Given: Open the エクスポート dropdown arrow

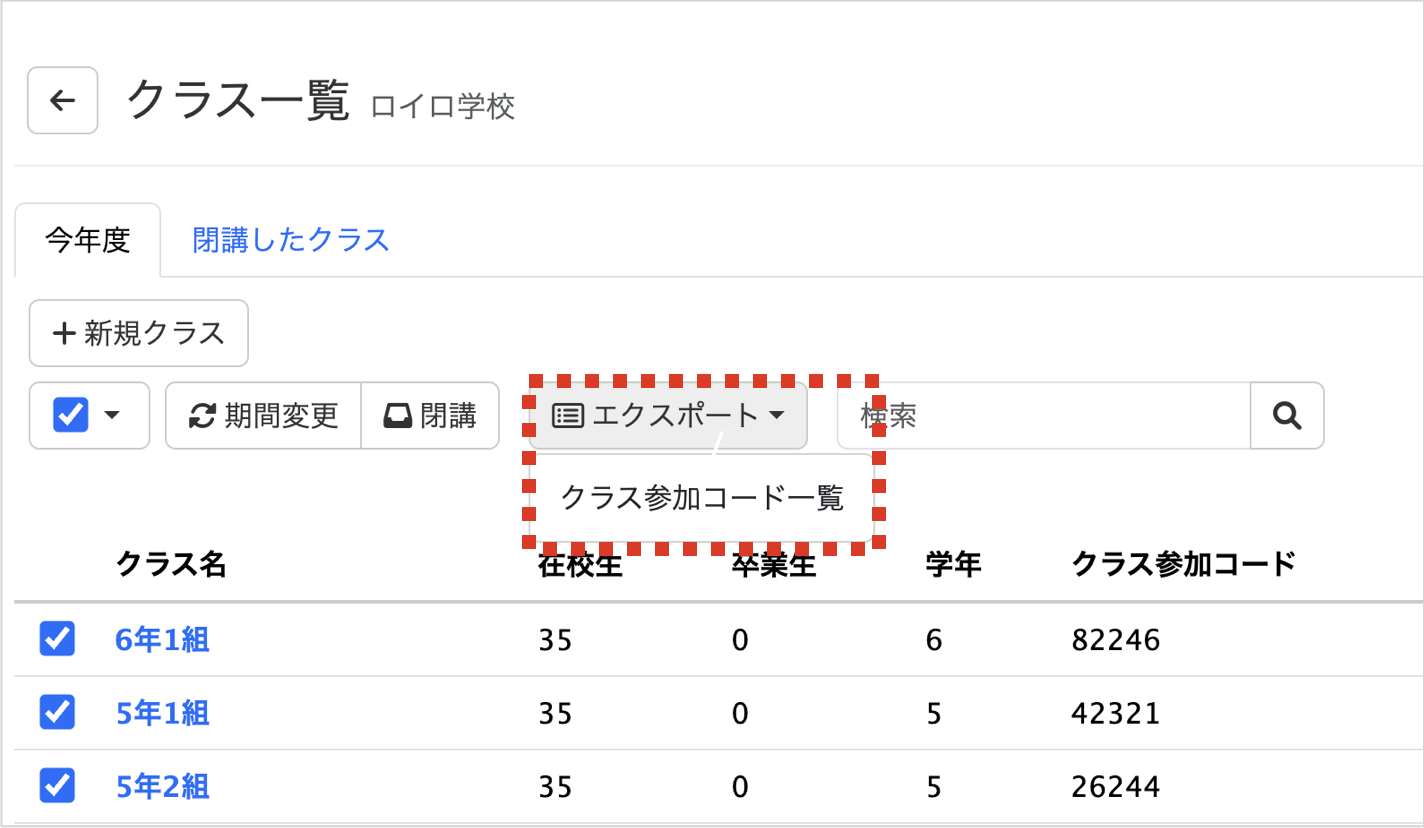Looking at the screenshot, I should coord(777,416).
